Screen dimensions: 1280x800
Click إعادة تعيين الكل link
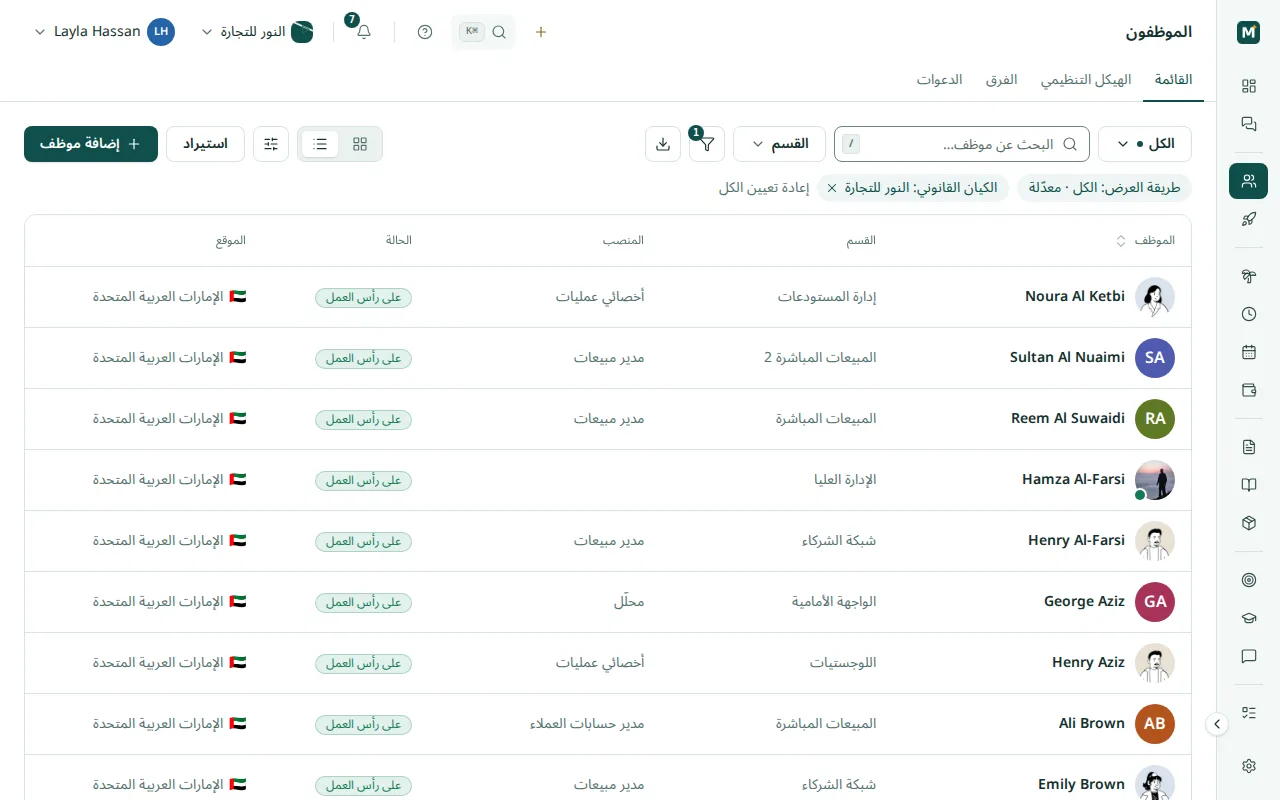pos(764,188)
